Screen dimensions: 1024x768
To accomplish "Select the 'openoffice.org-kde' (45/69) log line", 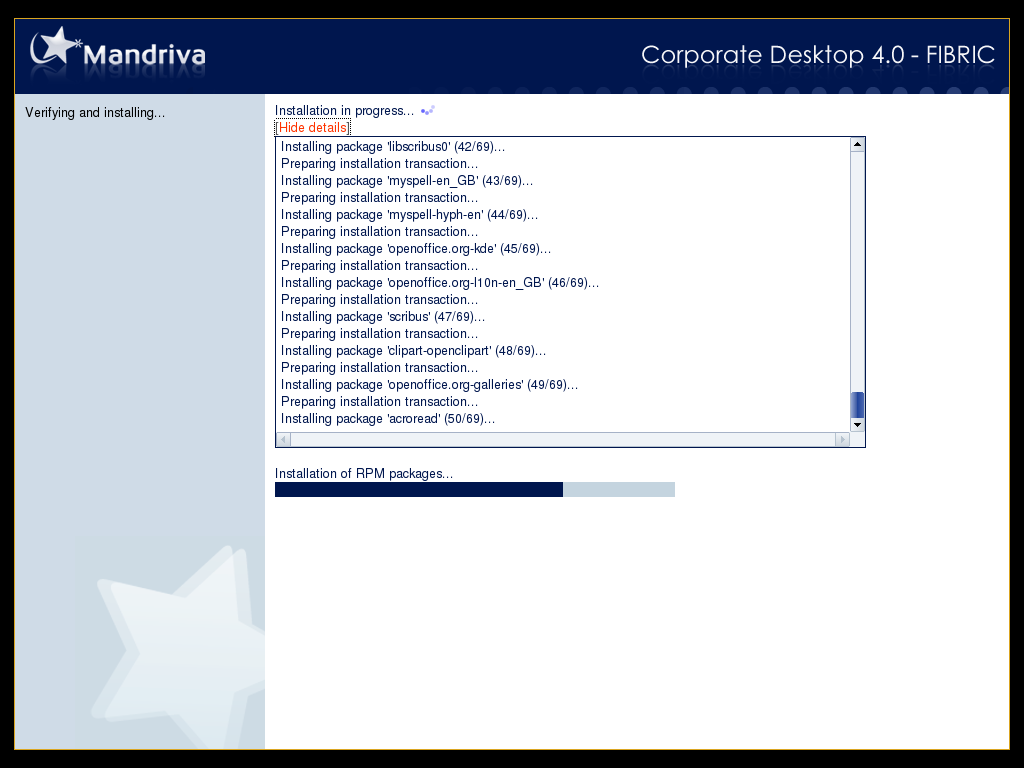I will click(416, 248).
